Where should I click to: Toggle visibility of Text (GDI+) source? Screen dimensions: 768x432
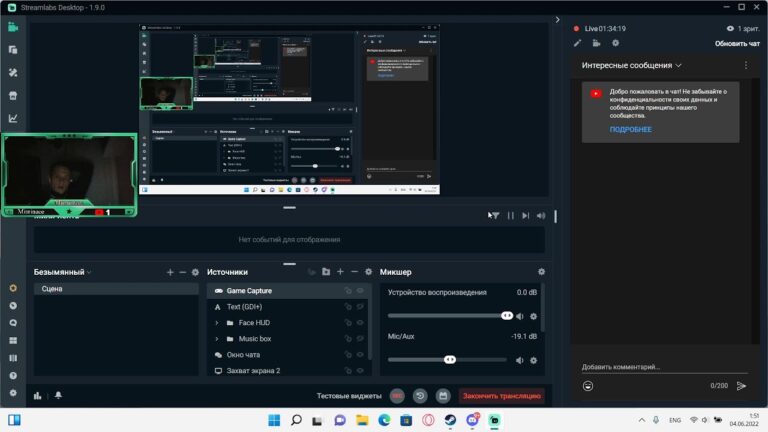[x=360, y=307]
